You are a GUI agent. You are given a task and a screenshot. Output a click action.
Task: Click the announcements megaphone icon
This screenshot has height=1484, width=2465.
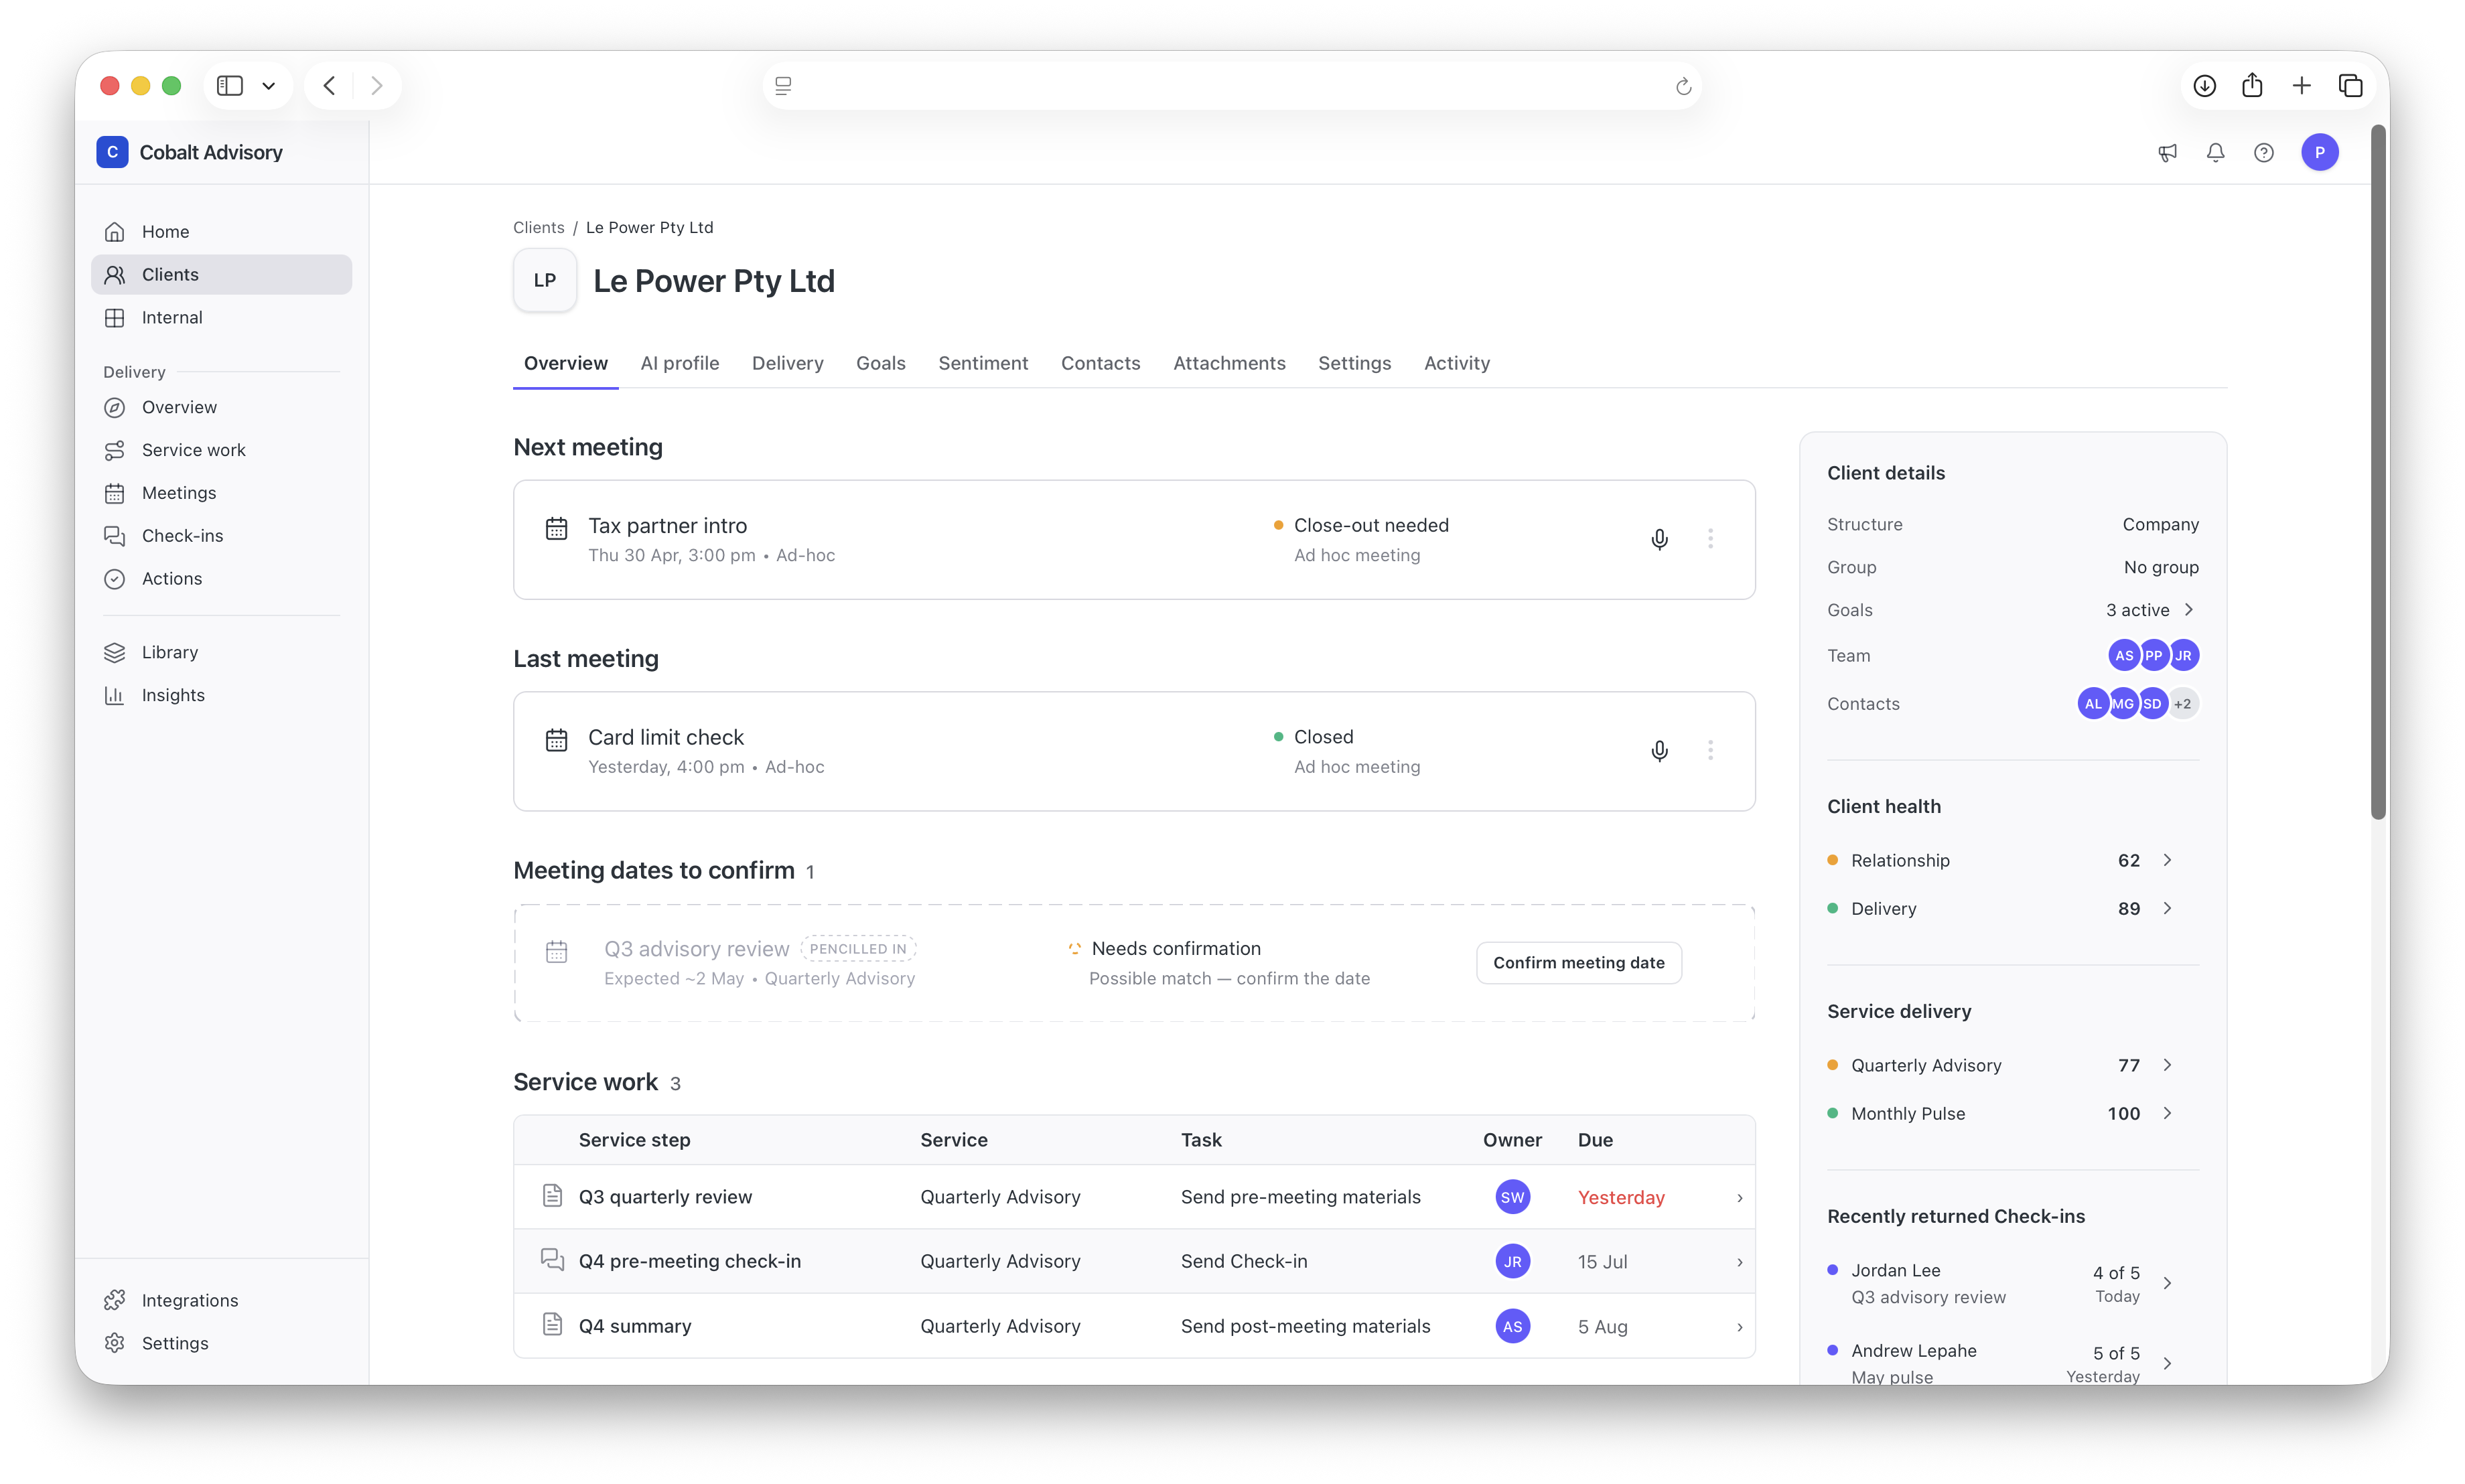click(x=2167, y=153)
